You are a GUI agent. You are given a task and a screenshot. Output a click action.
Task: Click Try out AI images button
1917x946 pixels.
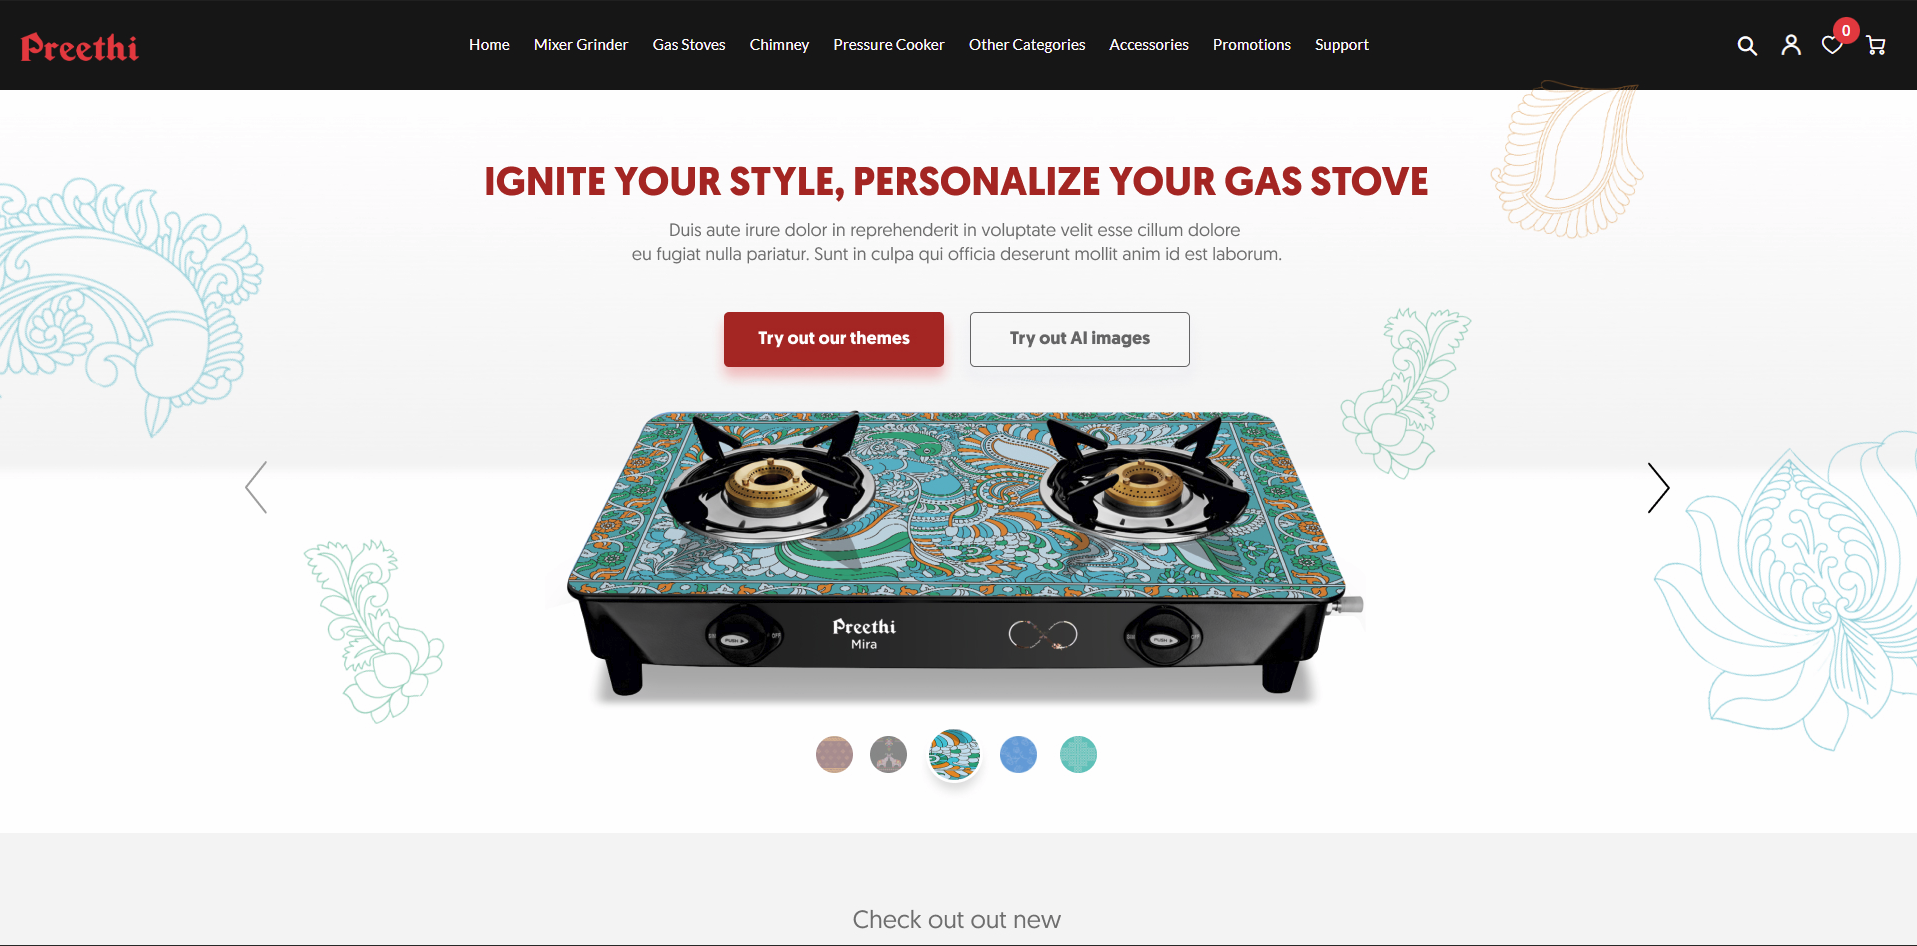point(1080,339)
